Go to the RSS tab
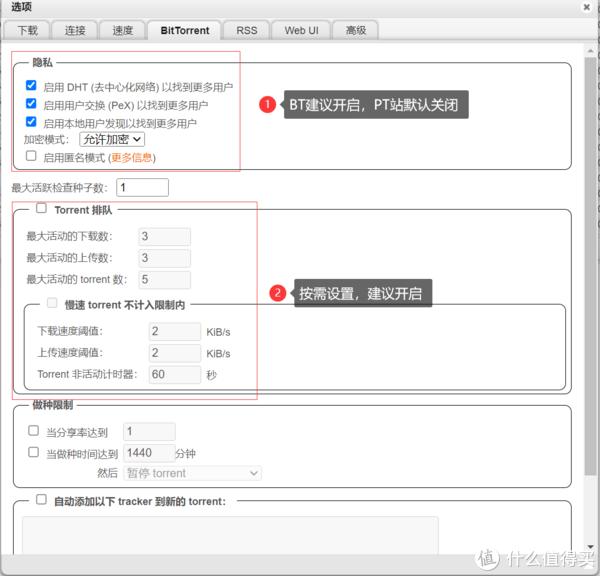This screenshot has width=600, height=576. pos(247,30)
